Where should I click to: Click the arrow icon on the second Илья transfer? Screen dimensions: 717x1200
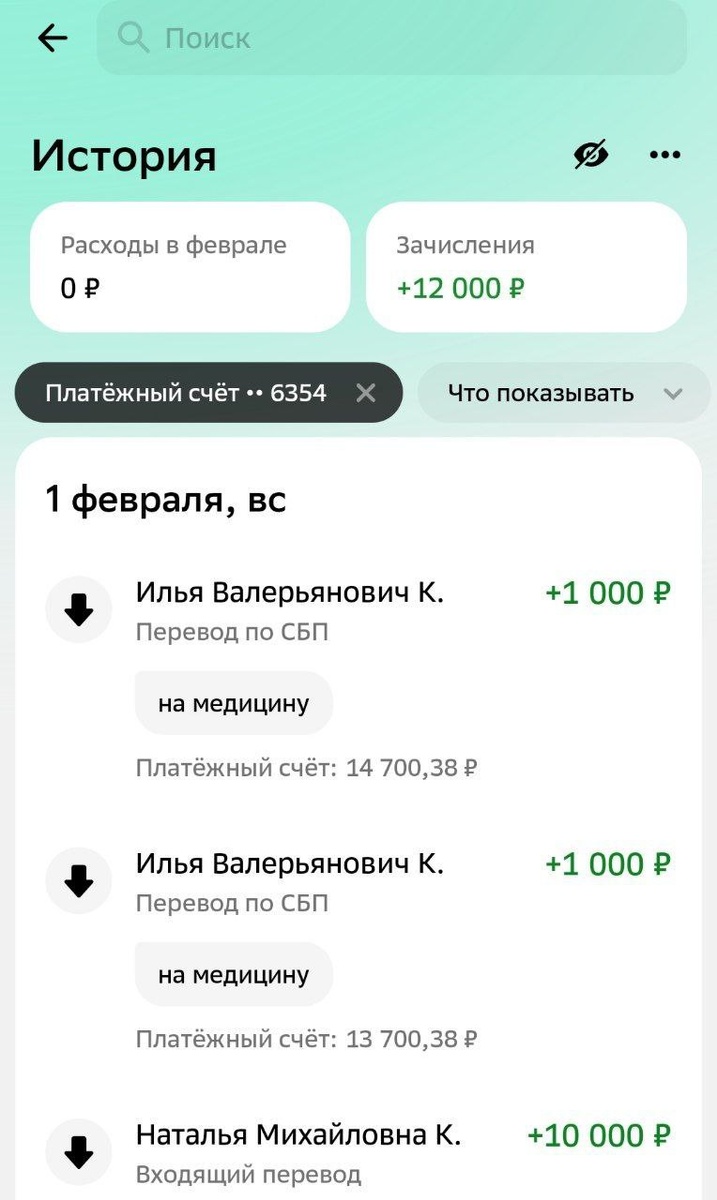tap(78, 881)
